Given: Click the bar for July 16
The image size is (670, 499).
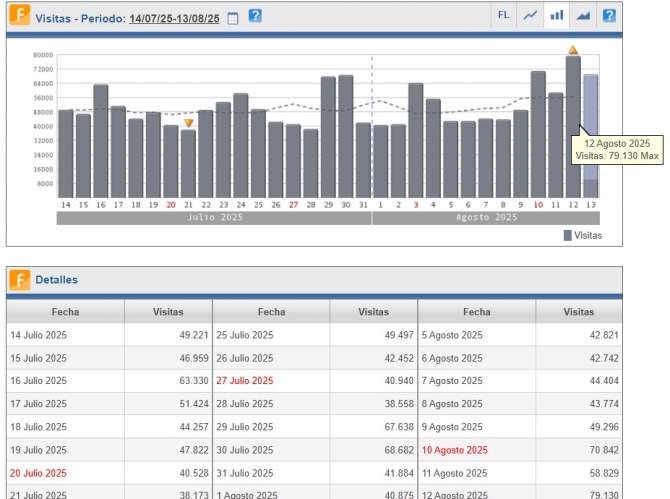Looking at the screenshot, I should pyautogui.click(x=101, y=140).
